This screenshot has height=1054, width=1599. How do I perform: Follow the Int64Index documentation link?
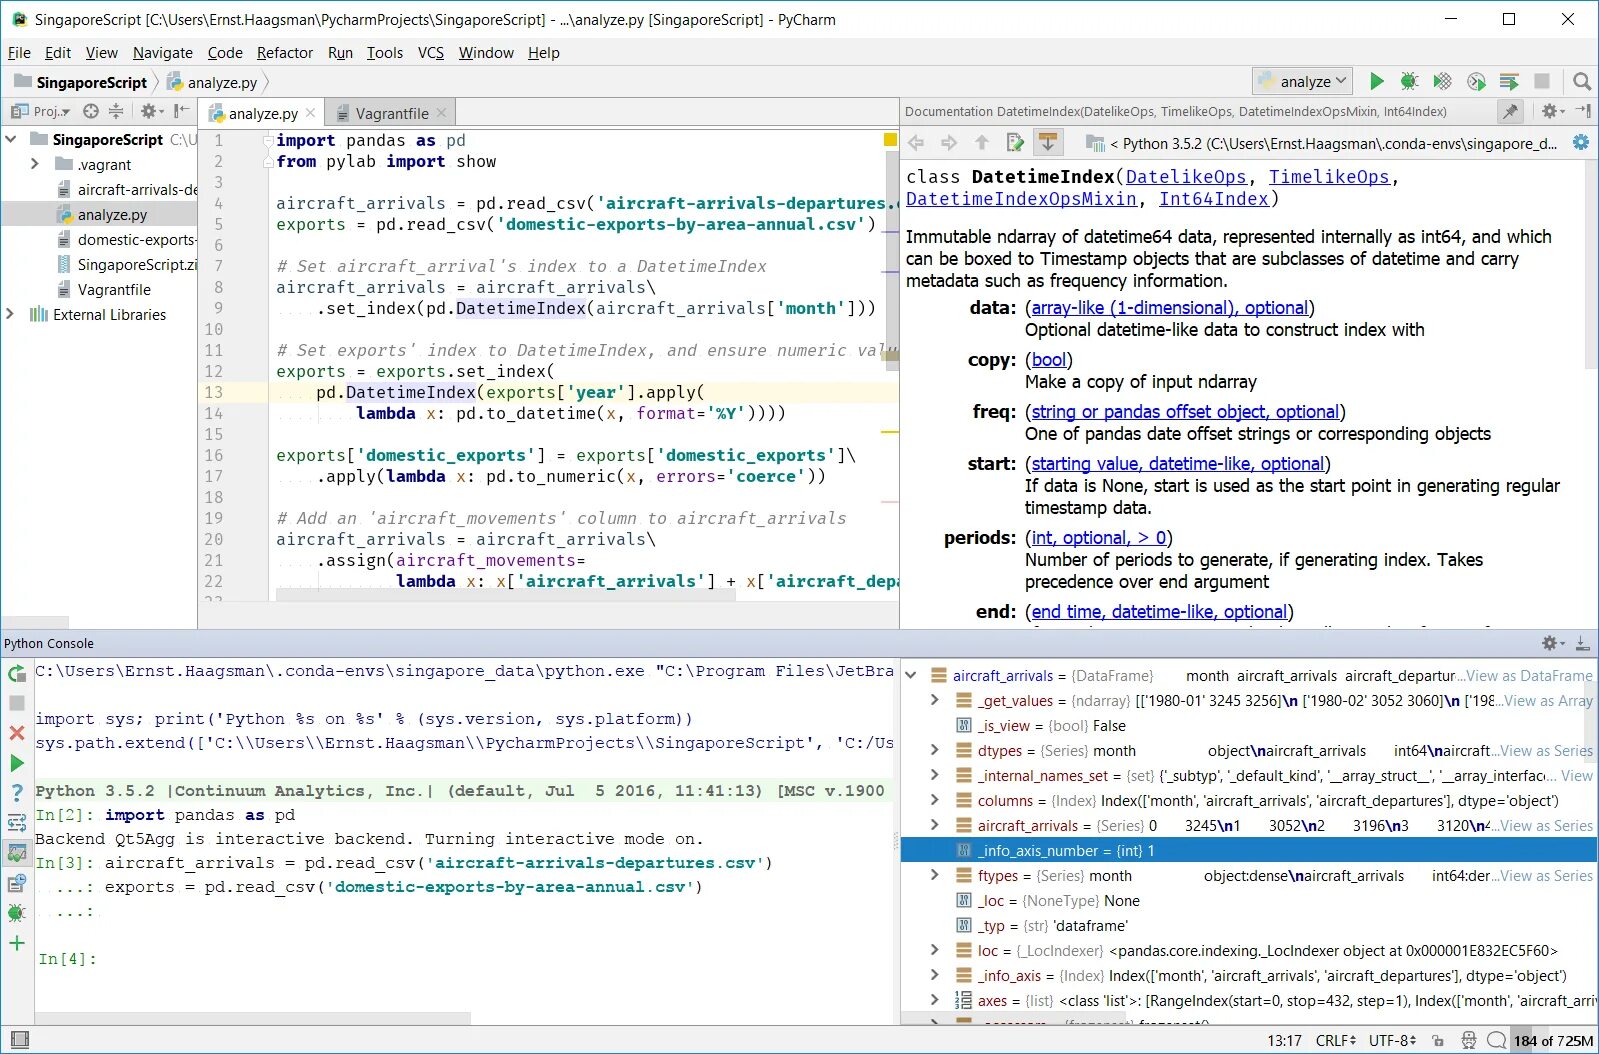(x=1214, y=199)
